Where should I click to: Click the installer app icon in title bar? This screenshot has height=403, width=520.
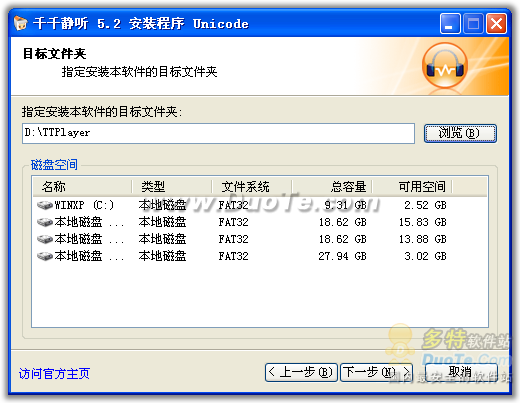pos(21,23)
